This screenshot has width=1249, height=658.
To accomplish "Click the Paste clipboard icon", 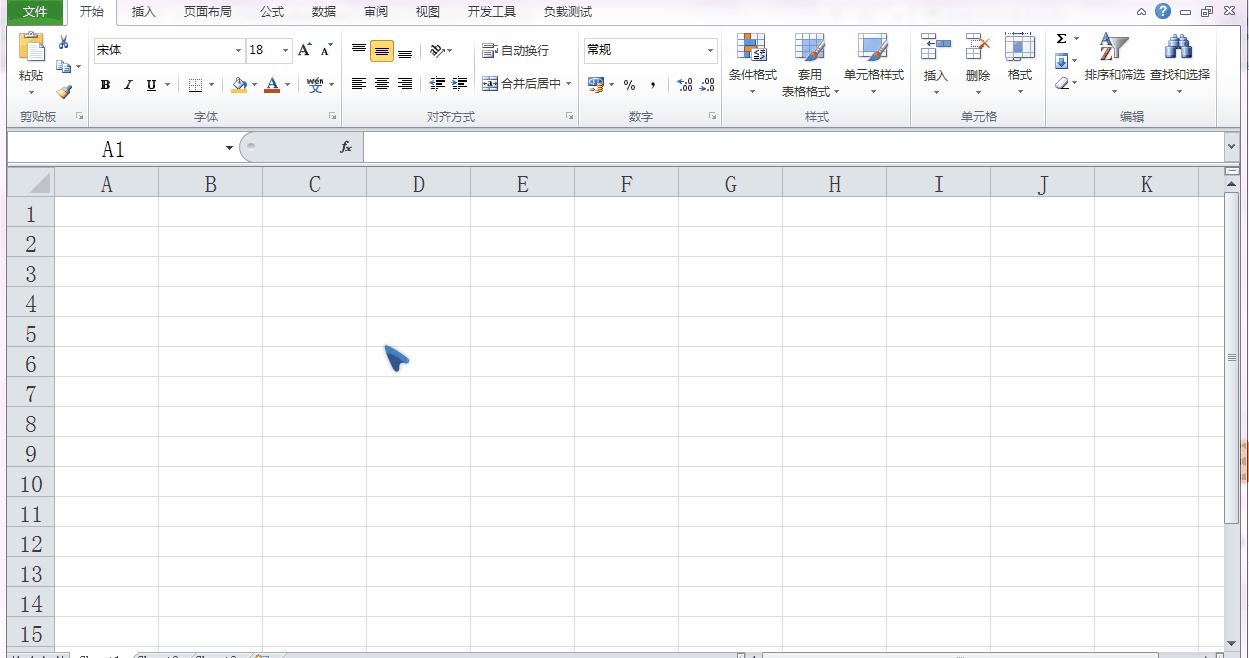I will point(31,47).
